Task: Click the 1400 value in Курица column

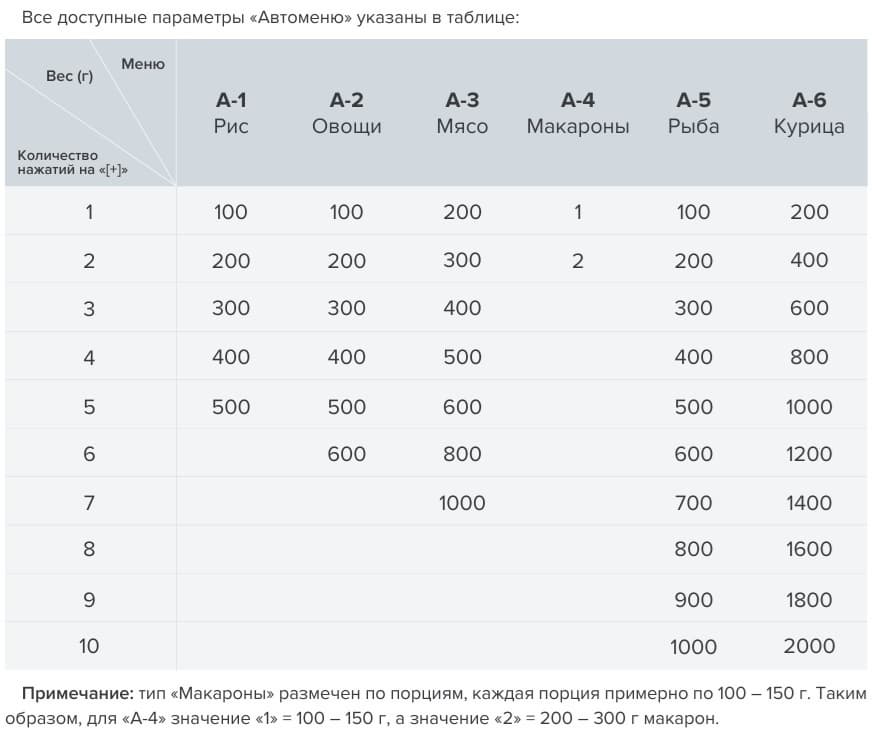Action: point(809,503)
